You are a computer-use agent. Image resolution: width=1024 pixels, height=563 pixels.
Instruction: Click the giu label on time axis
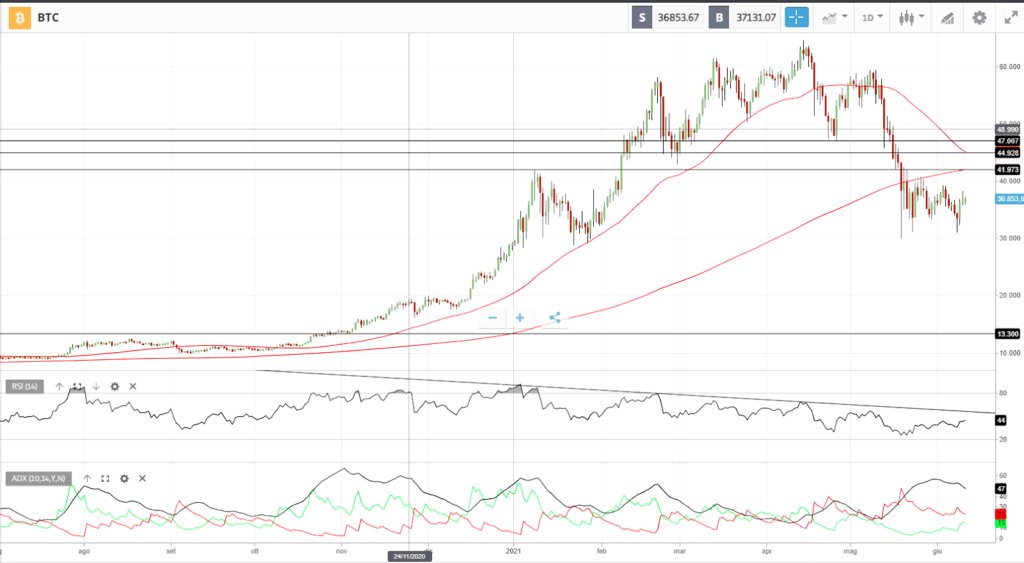pyautogui.click(x=937, y=551)
